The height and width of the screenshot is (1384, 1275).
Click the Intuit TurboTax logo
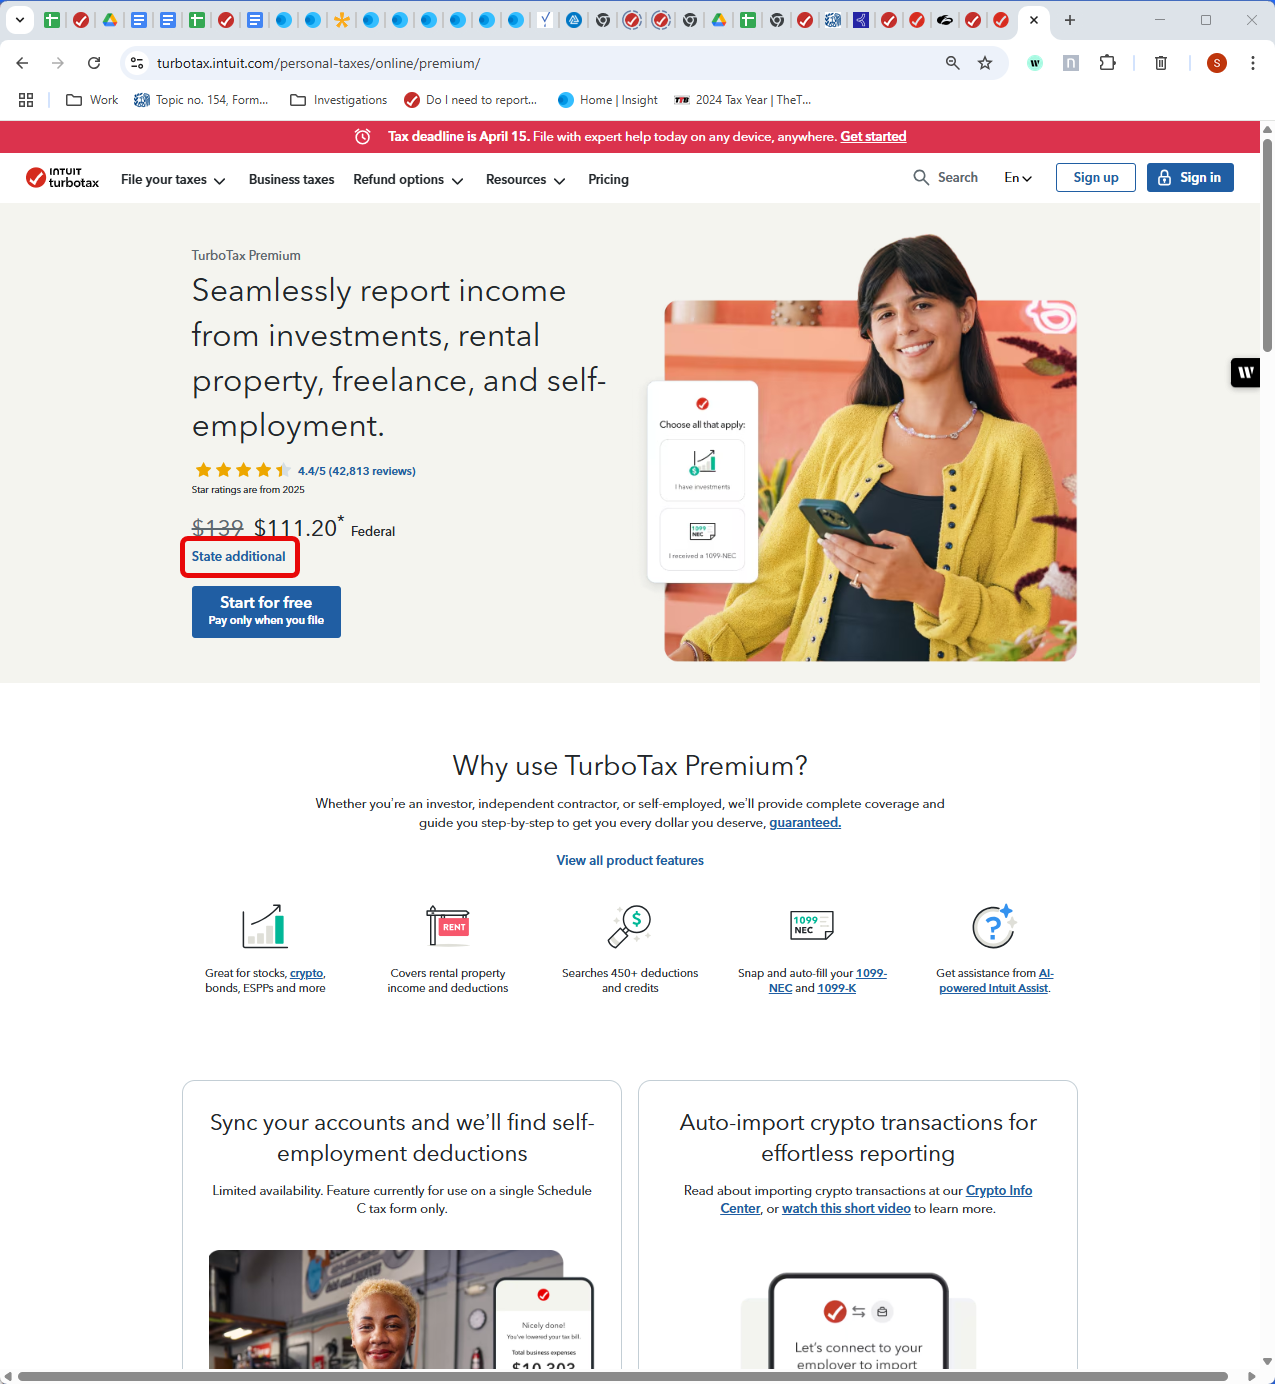pos(62,178)
